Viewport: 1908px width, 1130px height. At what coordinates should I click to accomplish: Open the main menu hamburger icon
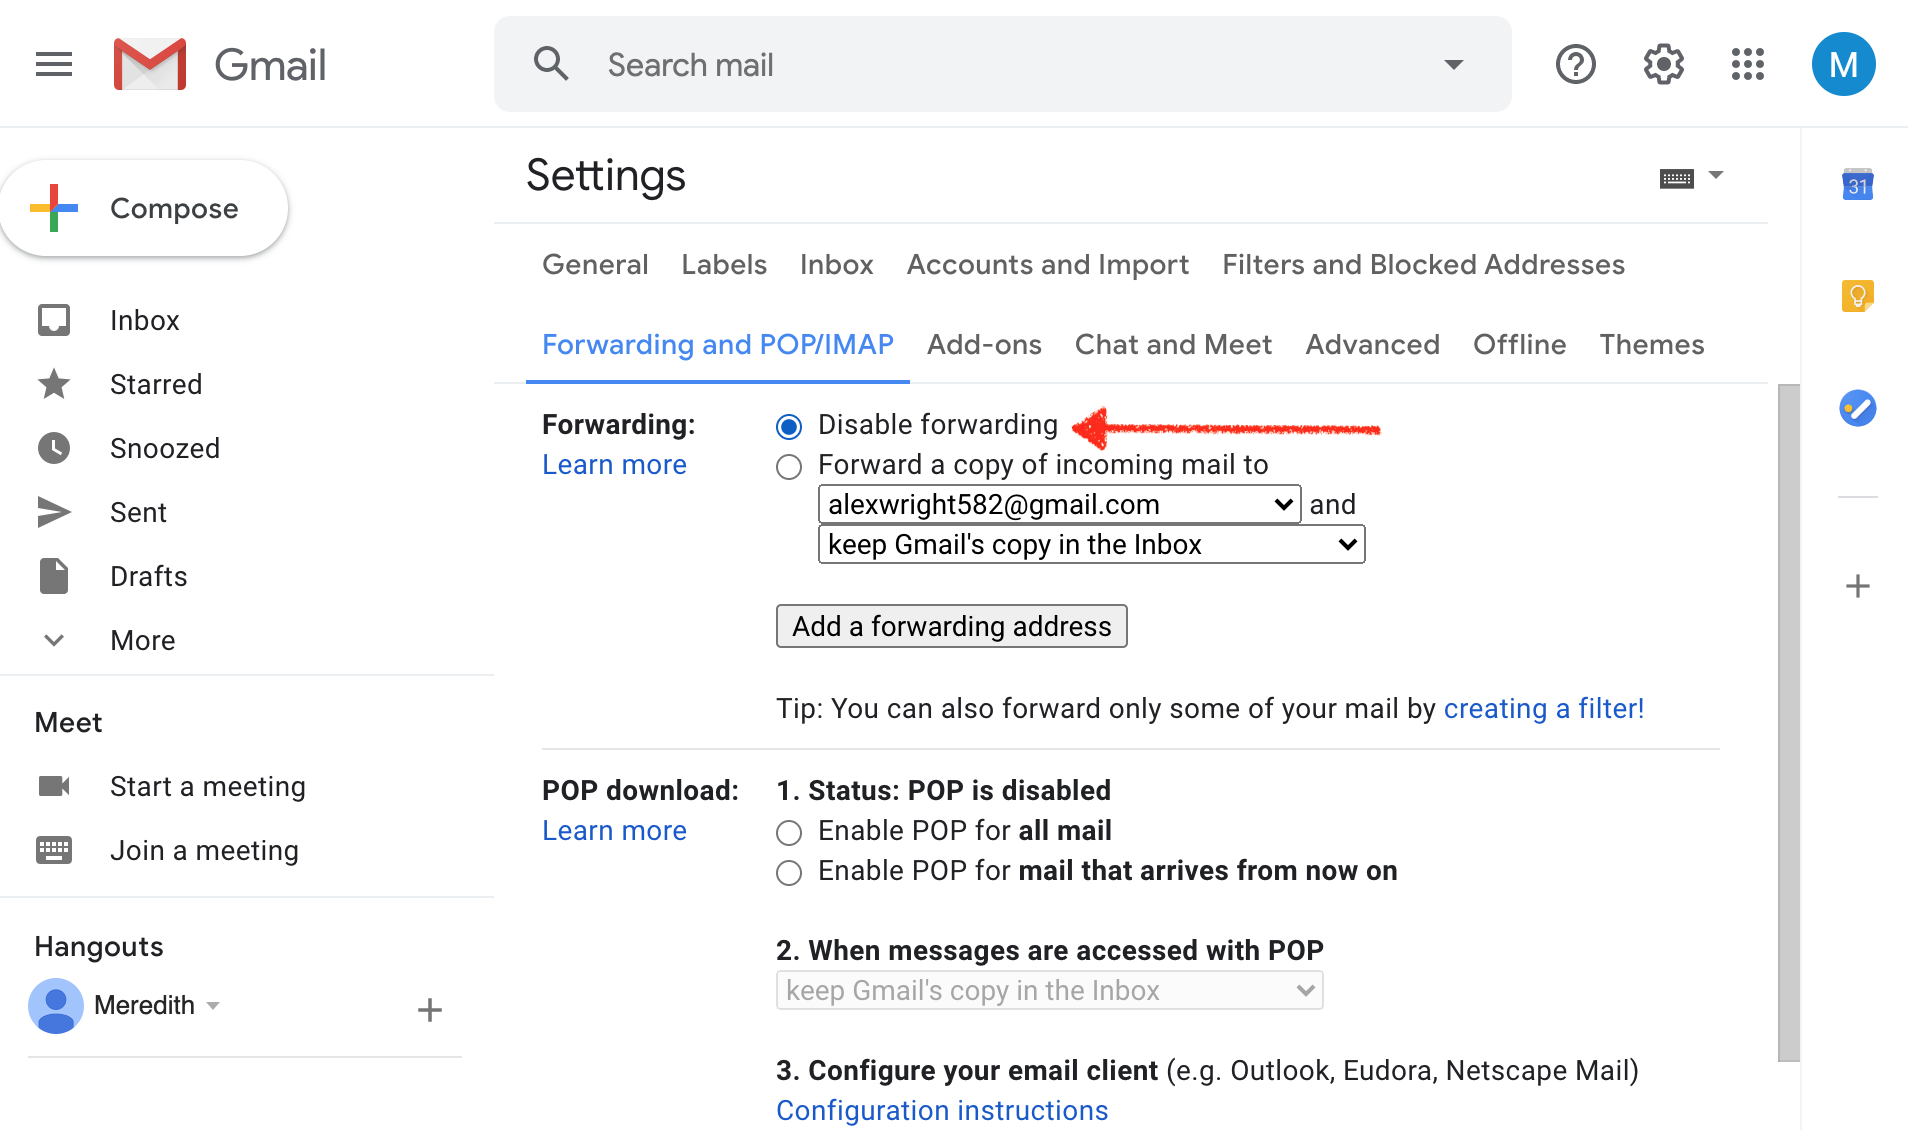[x=54, y=65]
